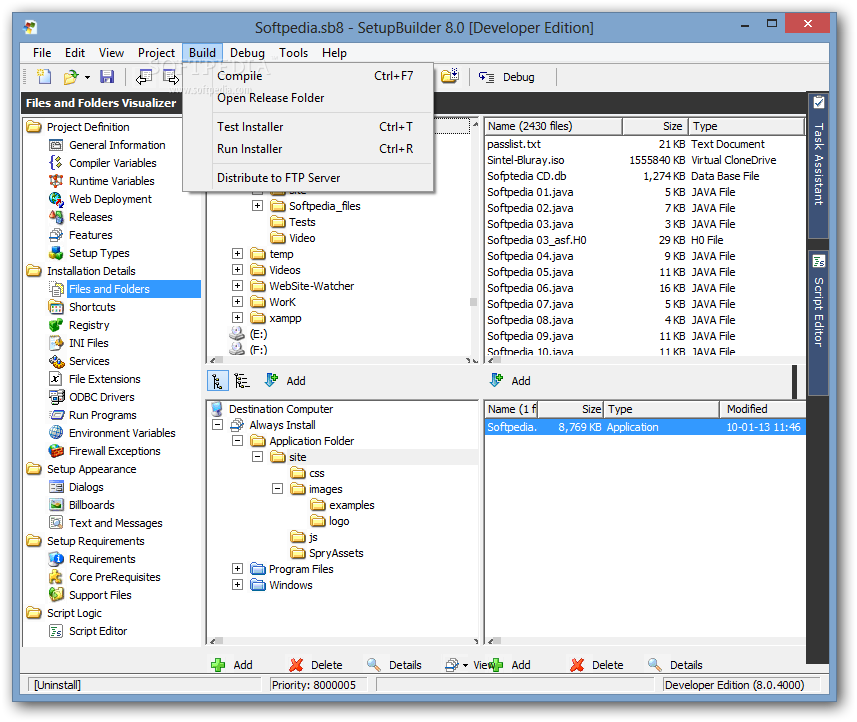Viewport: 857px width, 722px height.
Task: Click the Features icon in sidebar
Action: [x=56, y=235]
